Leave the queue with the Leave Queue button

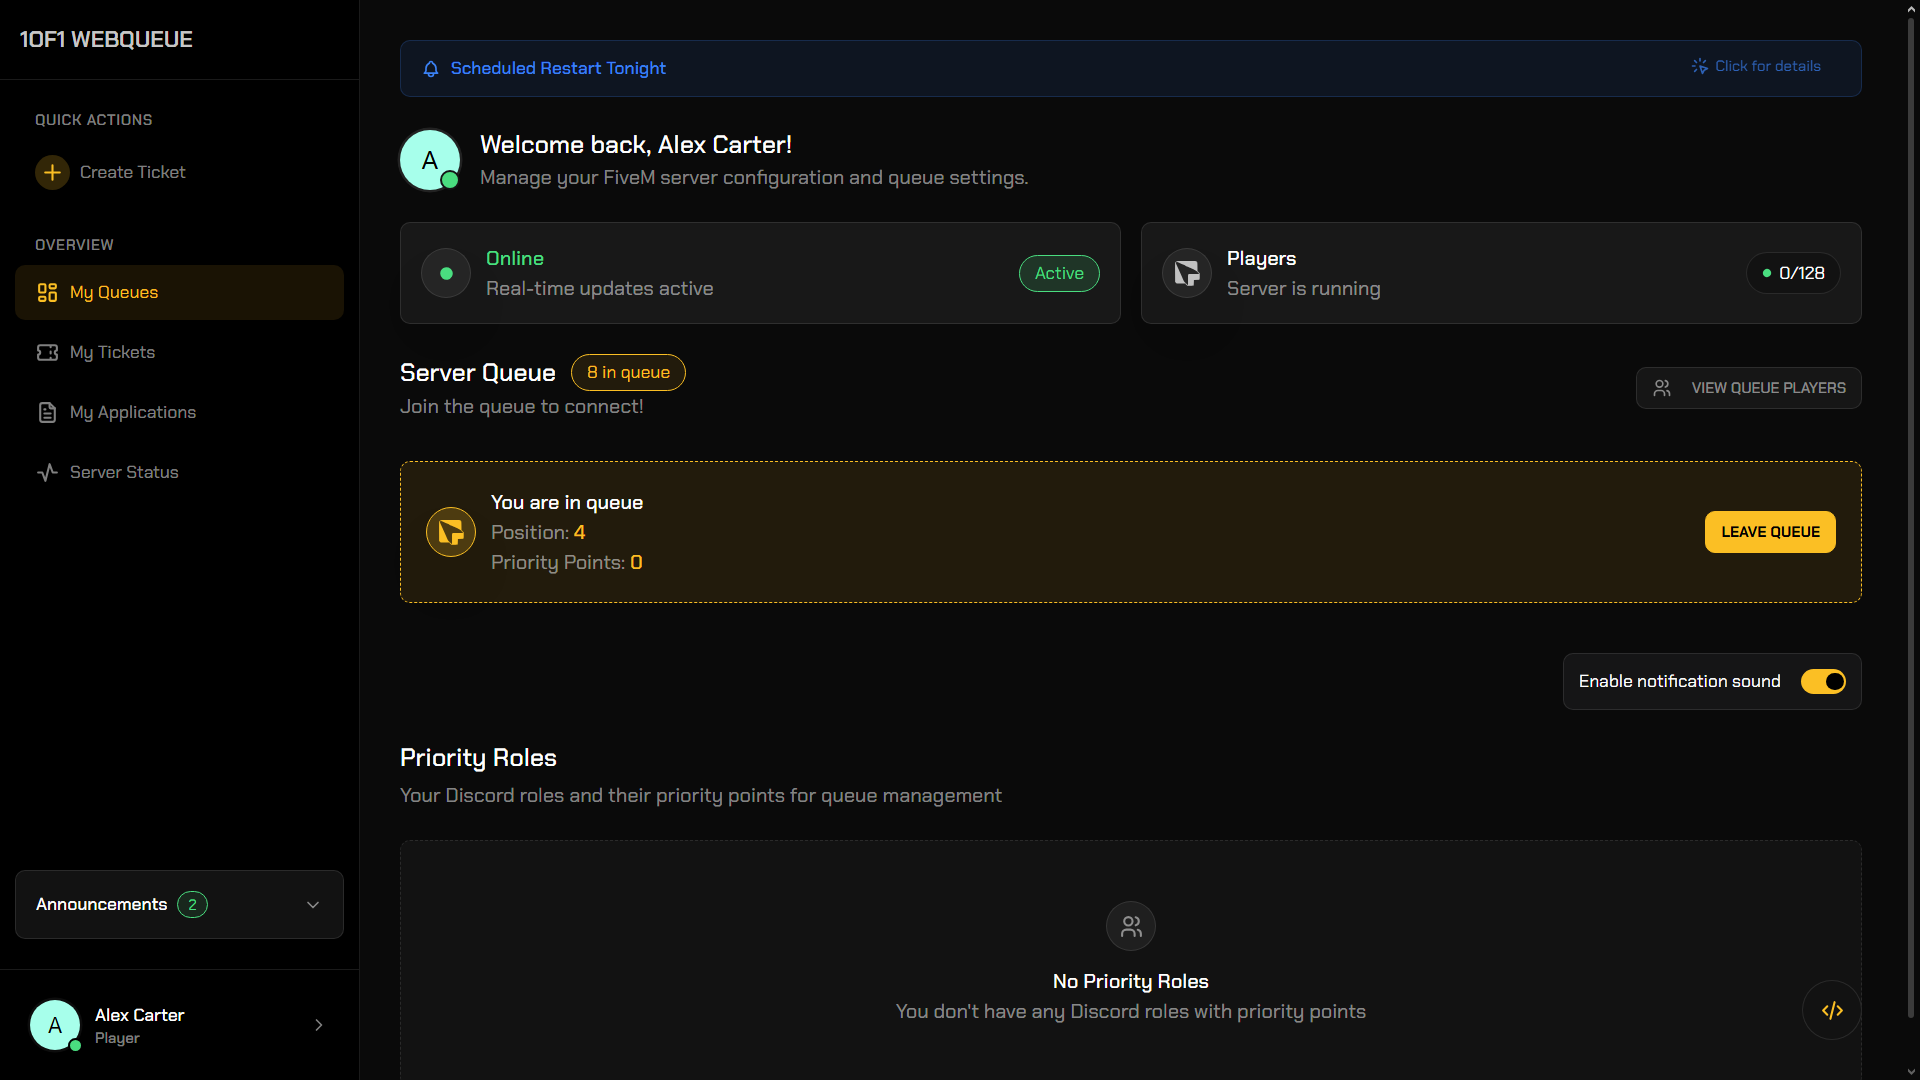(1770, 532)
